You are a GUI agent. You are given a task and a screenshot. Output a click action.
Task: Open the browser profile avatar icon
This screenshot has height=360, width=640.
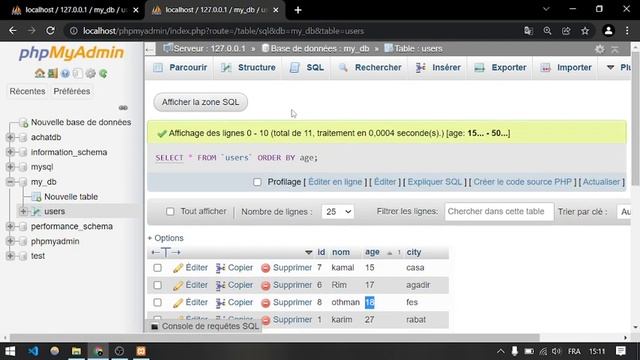click(608, 31)
